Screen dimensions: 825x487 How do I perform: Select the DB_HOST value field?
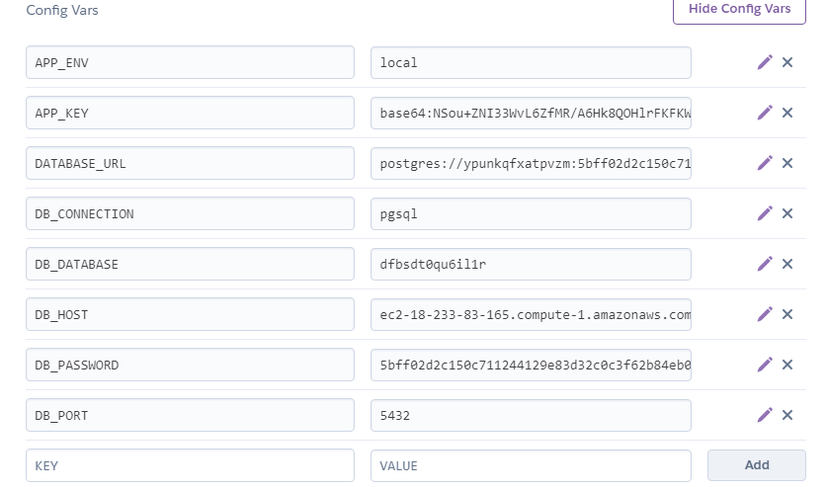(530, 314)
